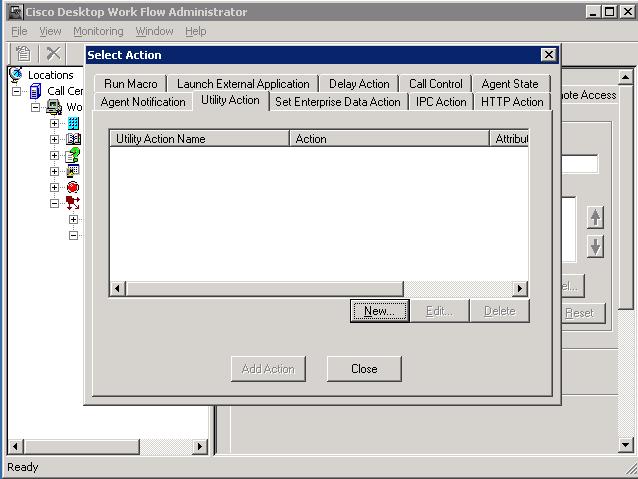Screen dimensions: 638x479
Task: Click the Reset button behind dialog
Action: pyautogui.click(x=583, y=313)
